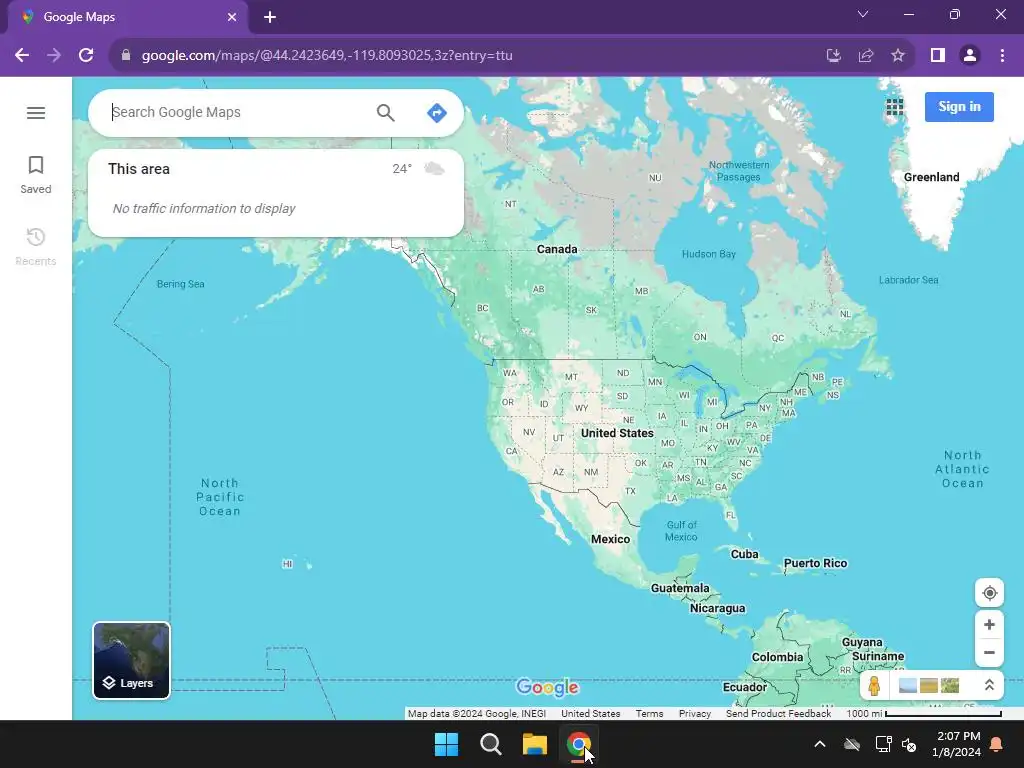The image size is (1024, 768).
Task: Click the Canada label on map
Action: [557, 249]
